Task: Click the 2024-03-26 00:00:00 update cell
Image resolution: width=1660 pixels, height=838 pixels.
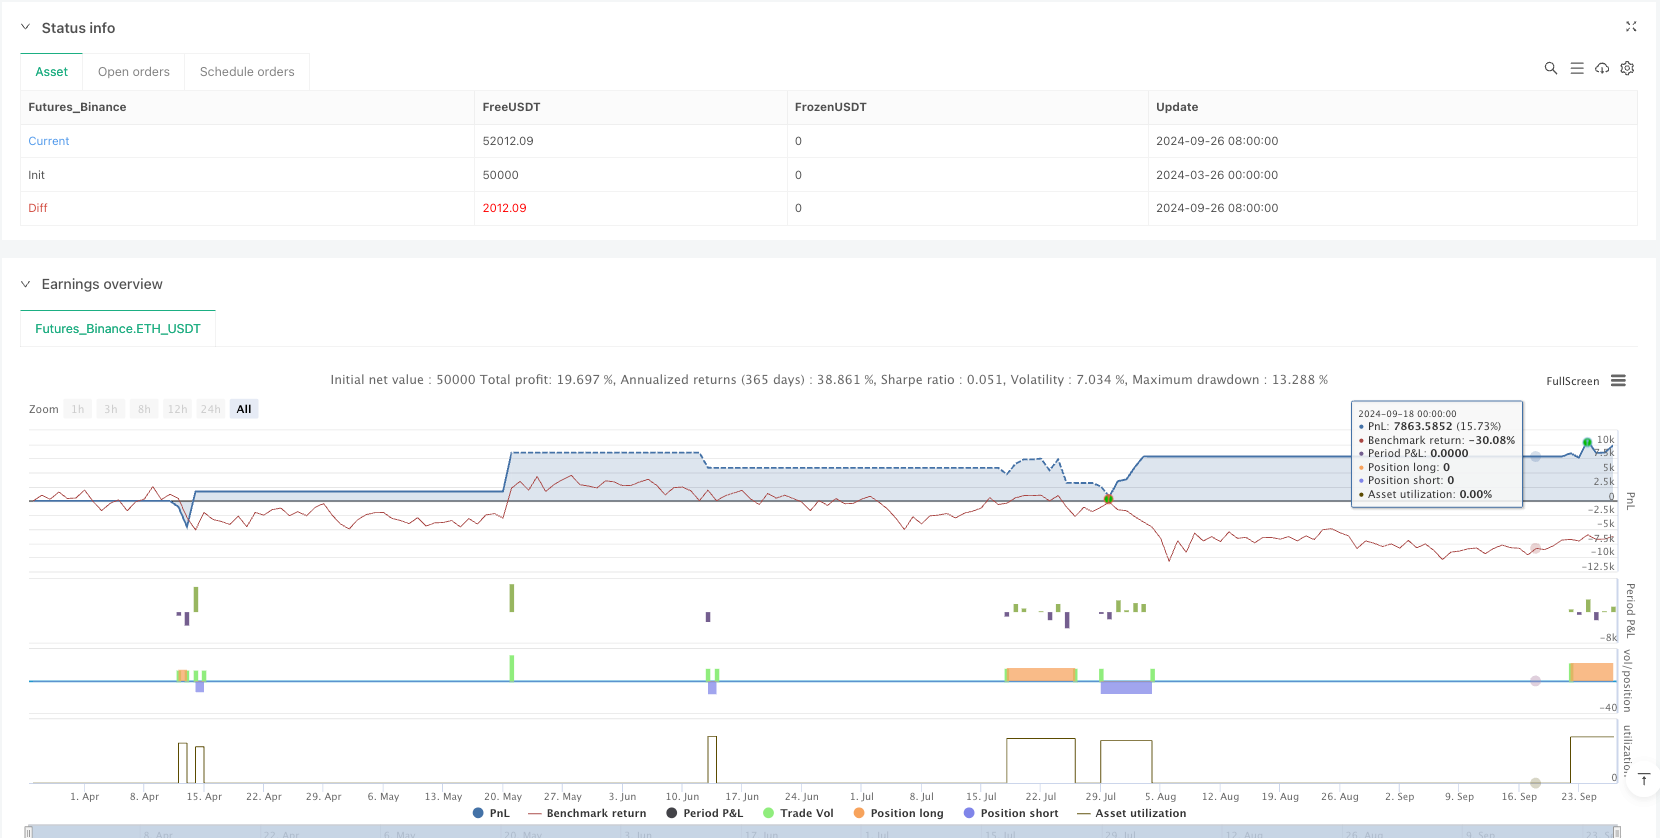Action: (x=1217, y=175)
